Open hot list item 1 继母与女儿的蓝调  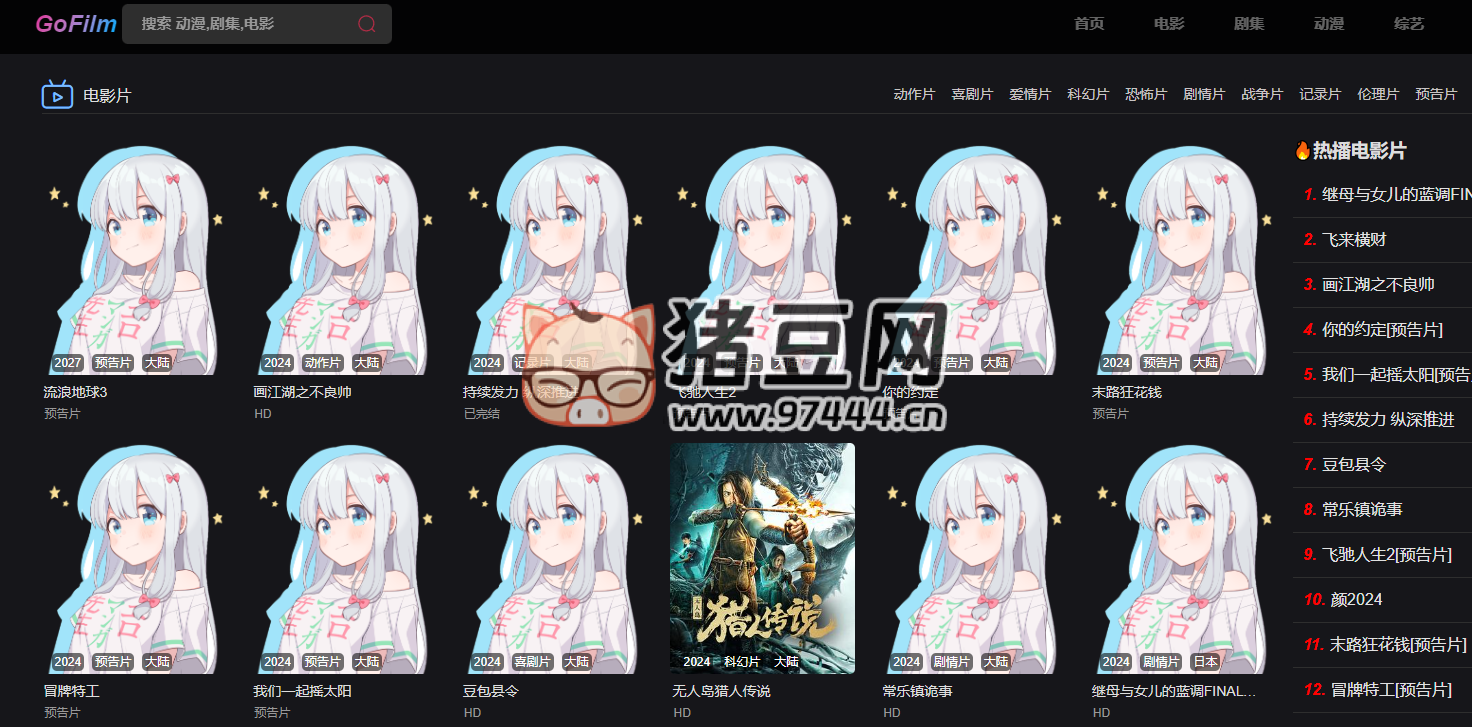click(1382, 195)
